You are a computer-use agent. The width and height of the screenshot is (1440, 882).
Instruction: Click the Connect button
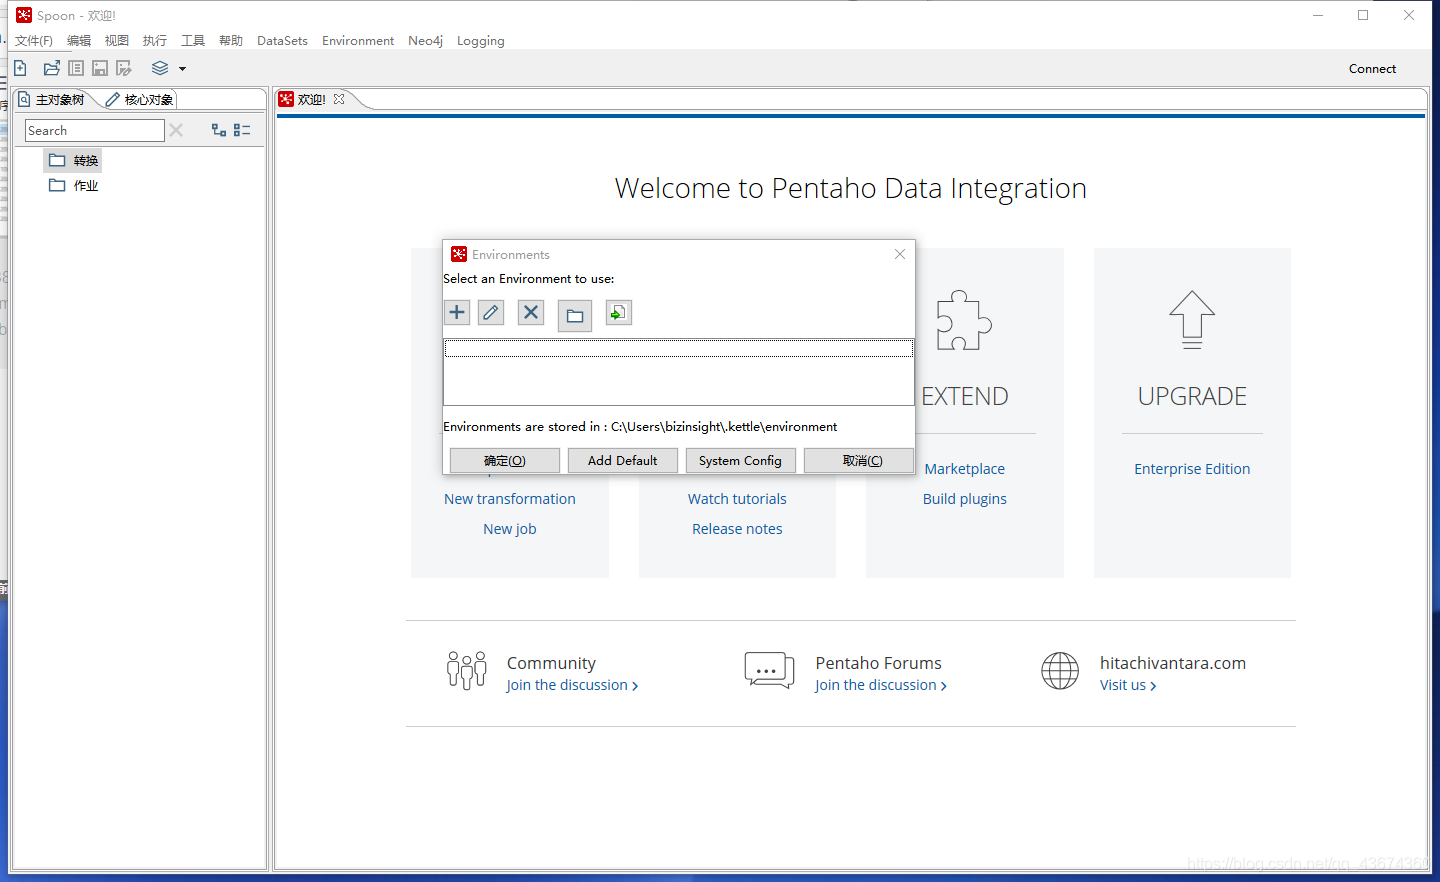(1372, 69)
